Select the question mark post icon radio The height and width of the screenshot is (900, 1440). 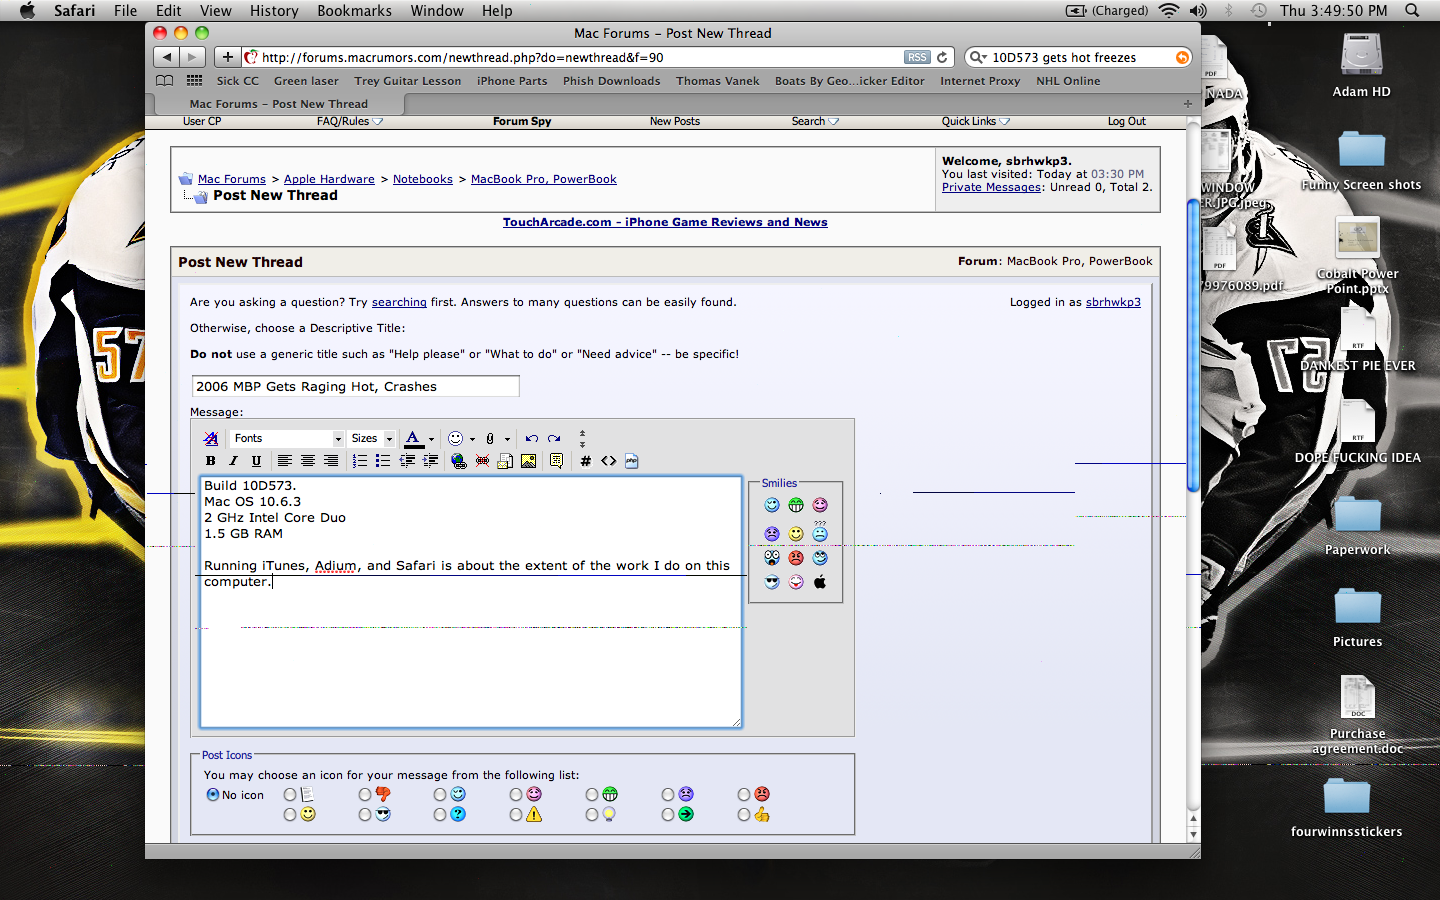[440, 815]
